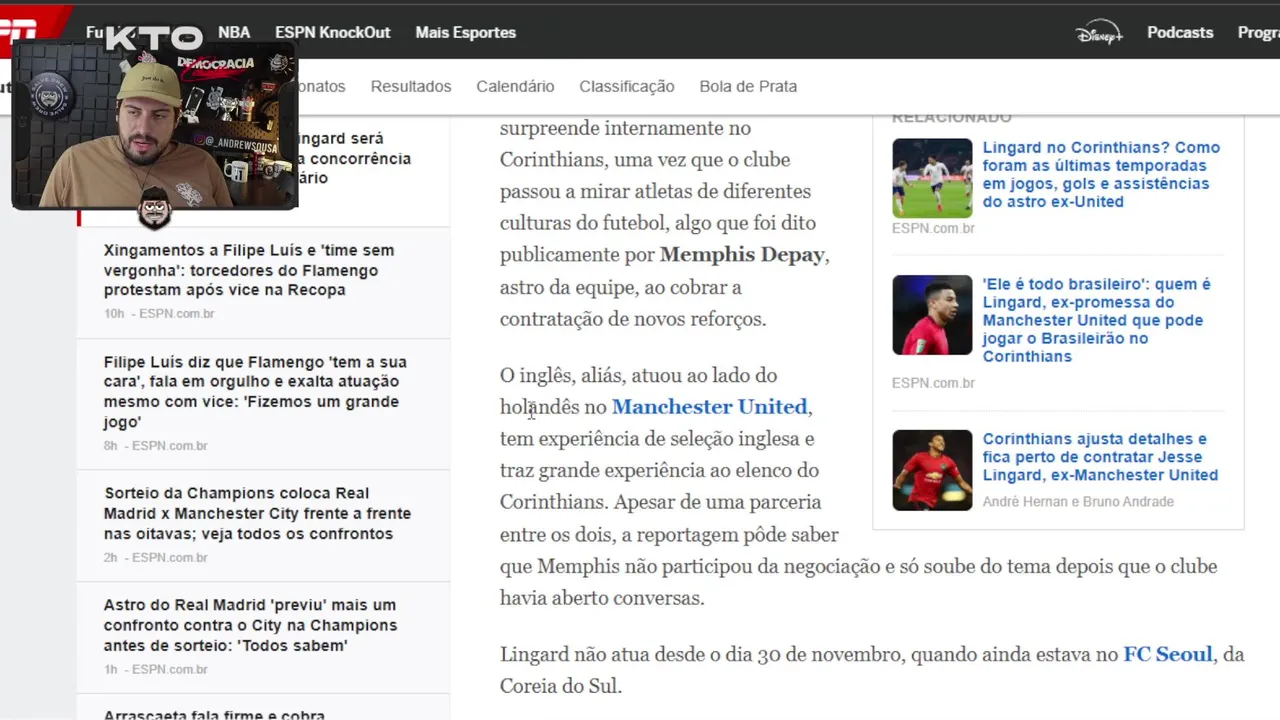Switch to the Classificação tab

tap(627, 86)
